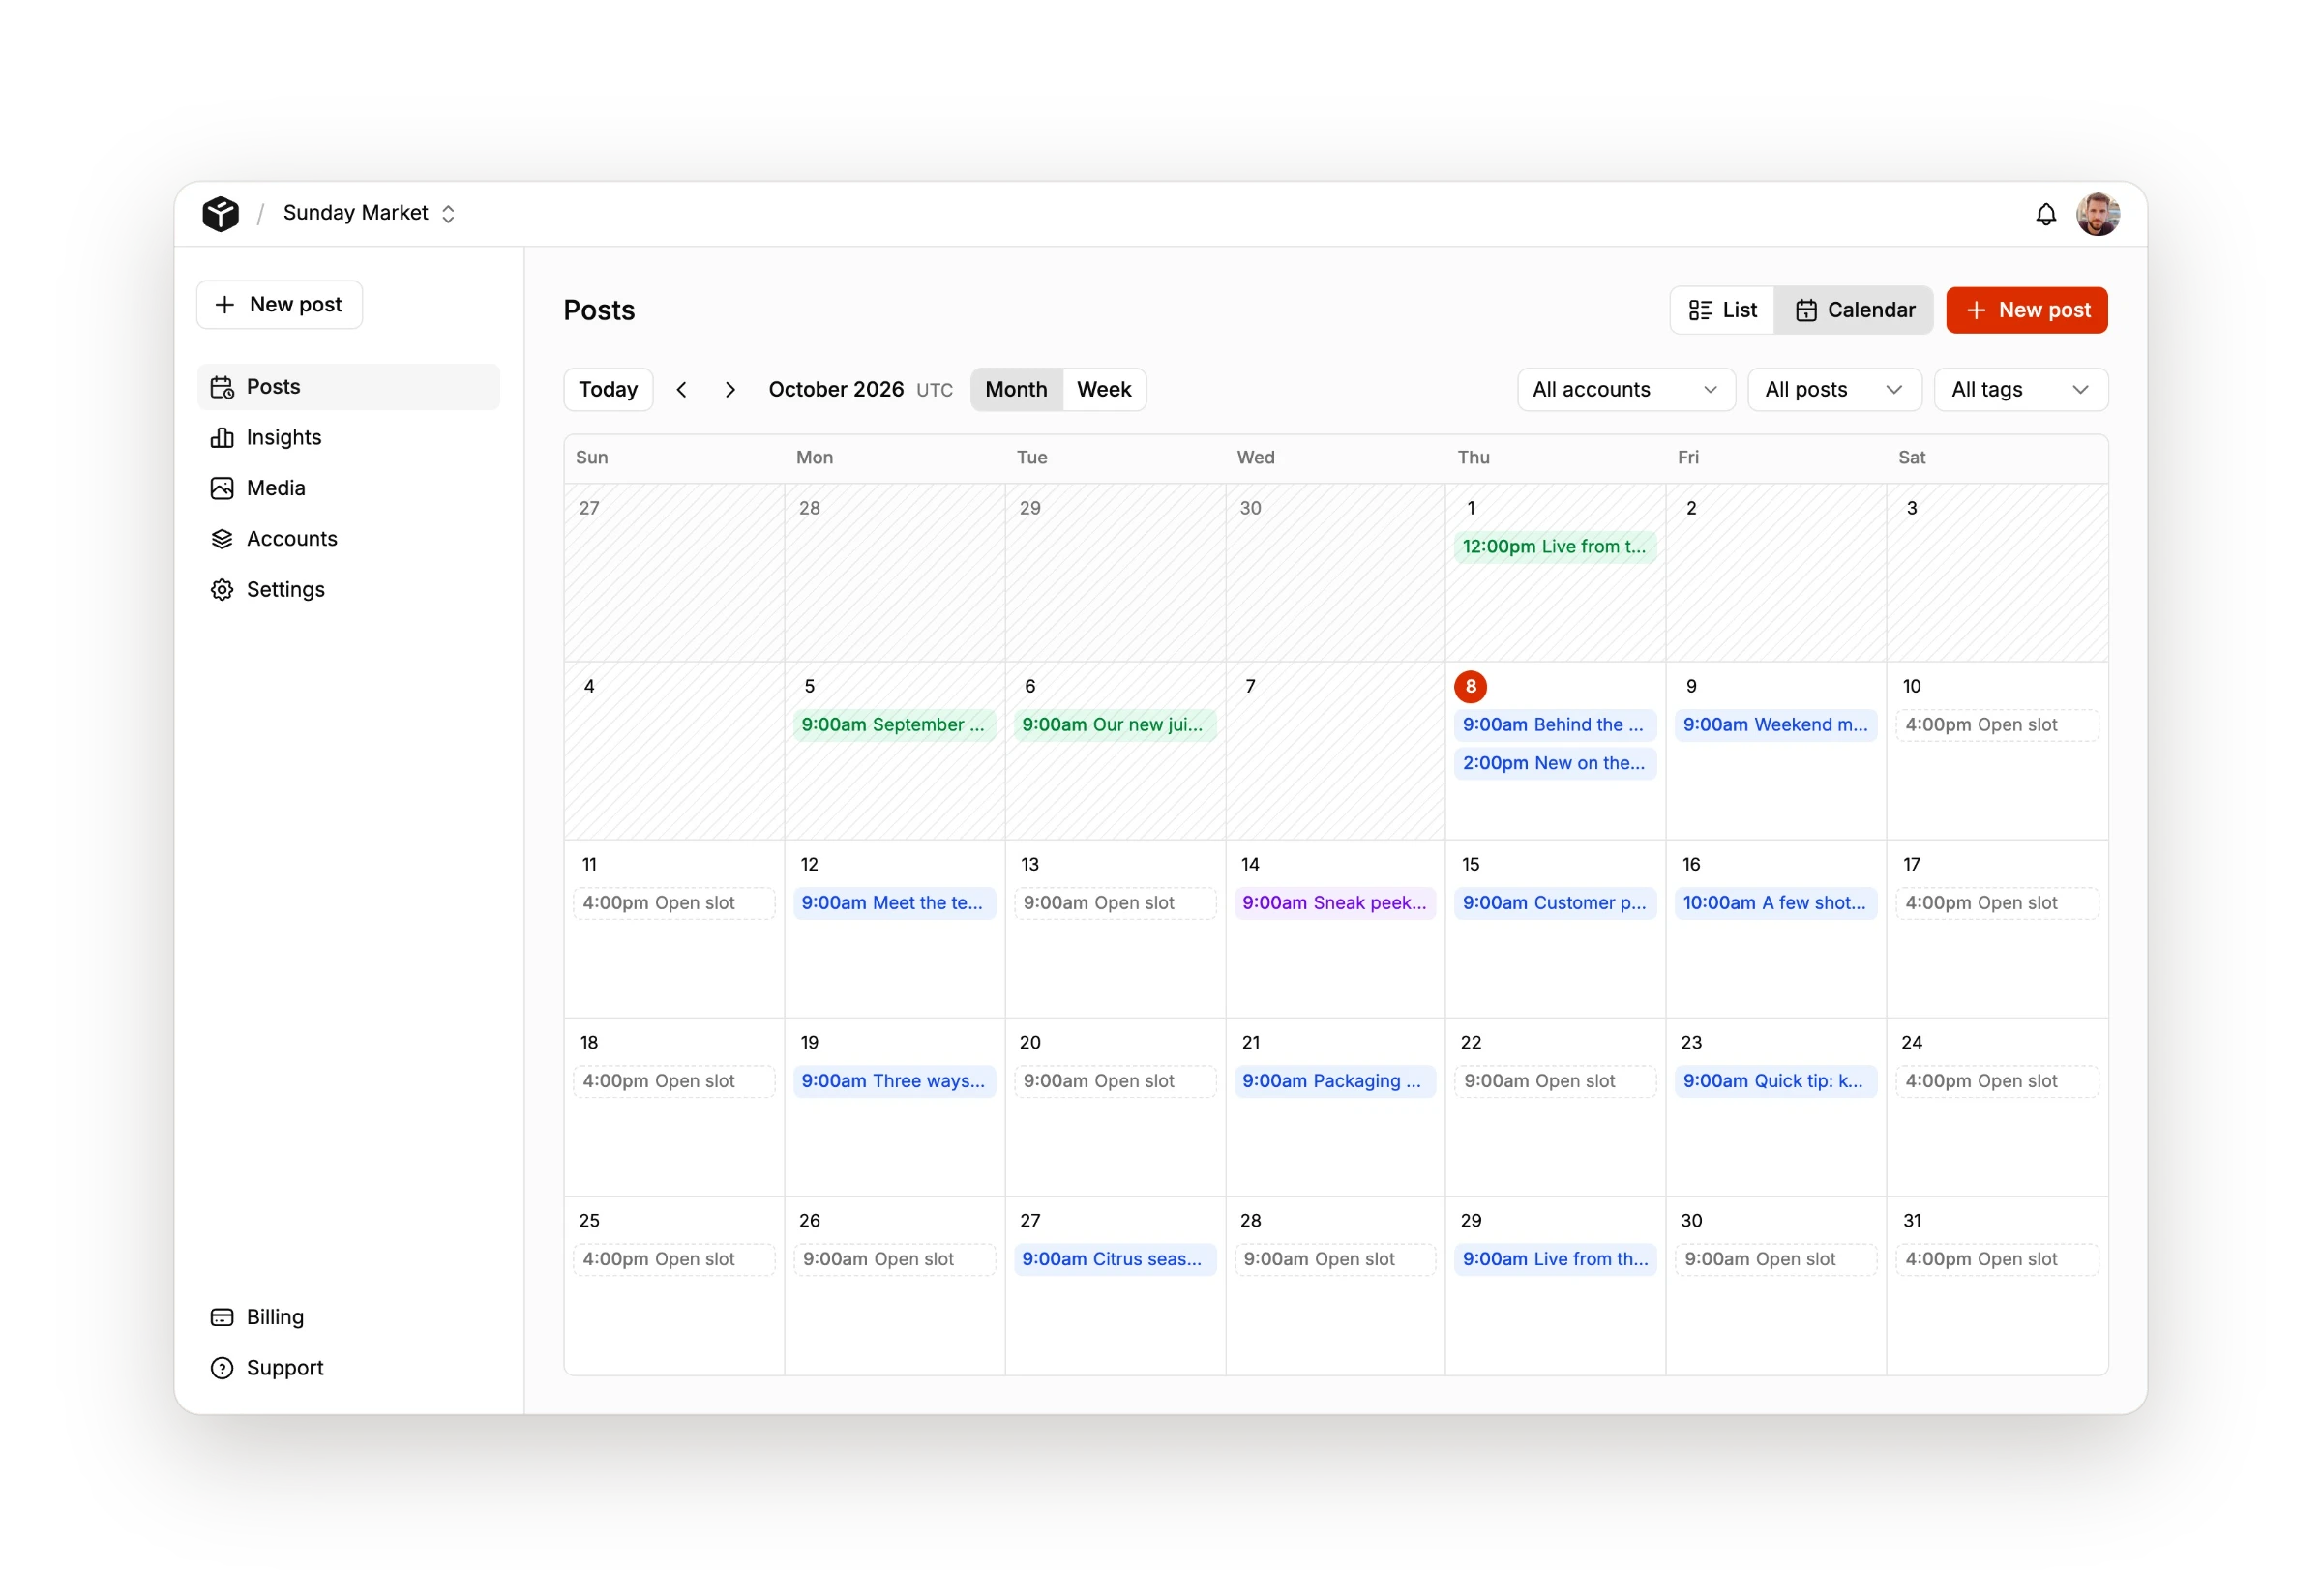
Task: Open the 9:00am September post on the 5th
Action: click(894, 725)
